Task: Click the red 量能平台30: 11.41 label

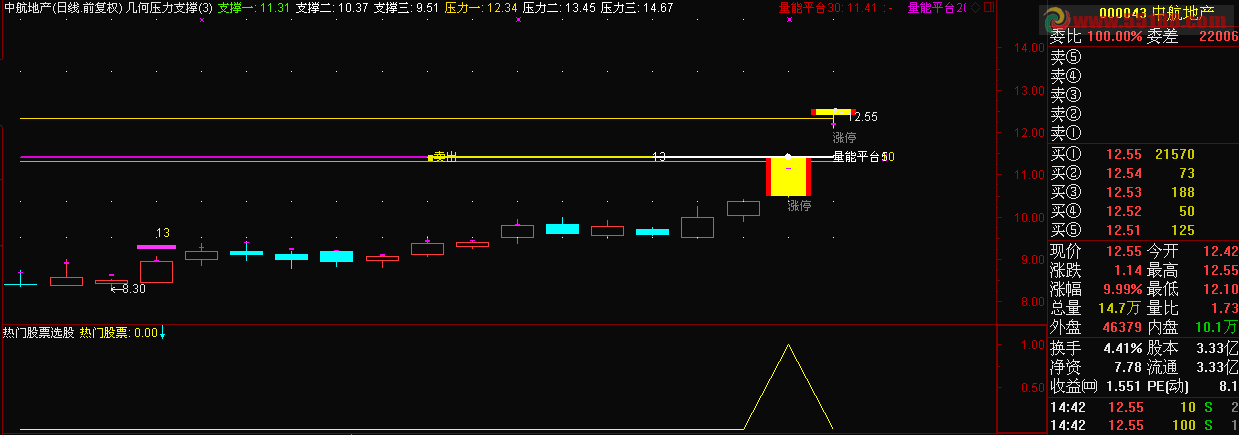Action: point(828,7)
